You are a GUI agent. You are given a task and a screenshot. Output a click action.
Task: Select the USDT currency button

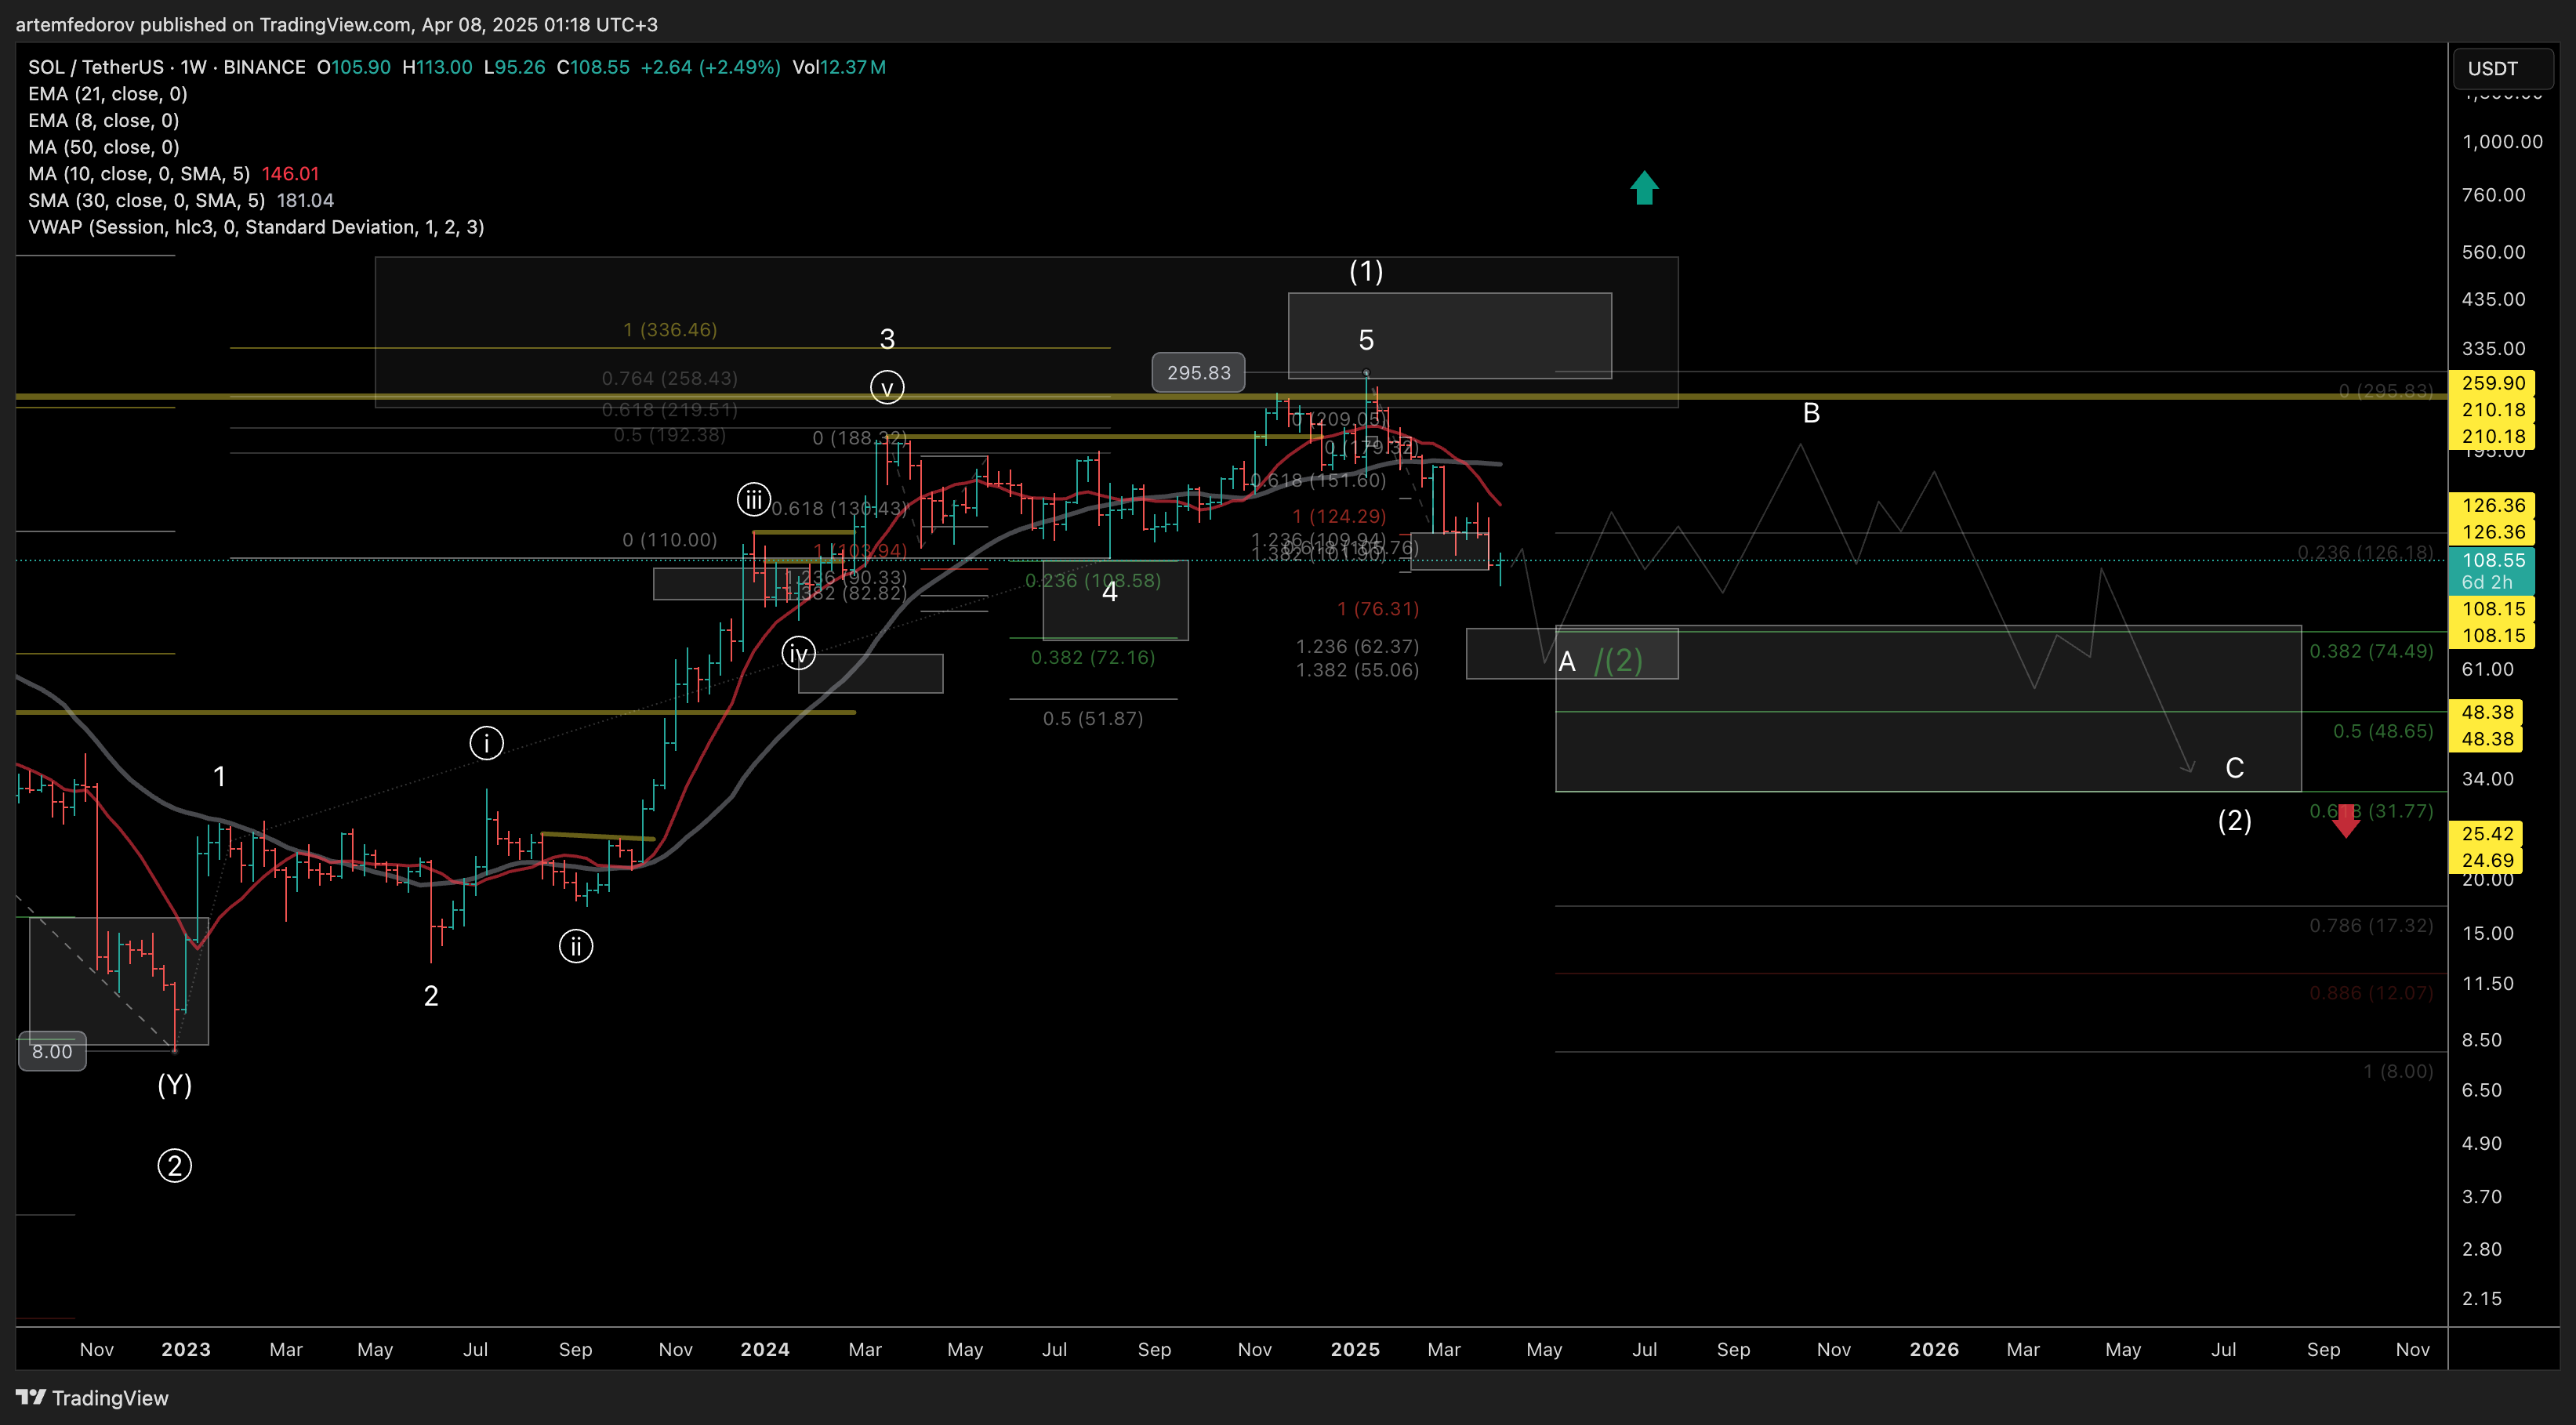(x=2502, y=68)
